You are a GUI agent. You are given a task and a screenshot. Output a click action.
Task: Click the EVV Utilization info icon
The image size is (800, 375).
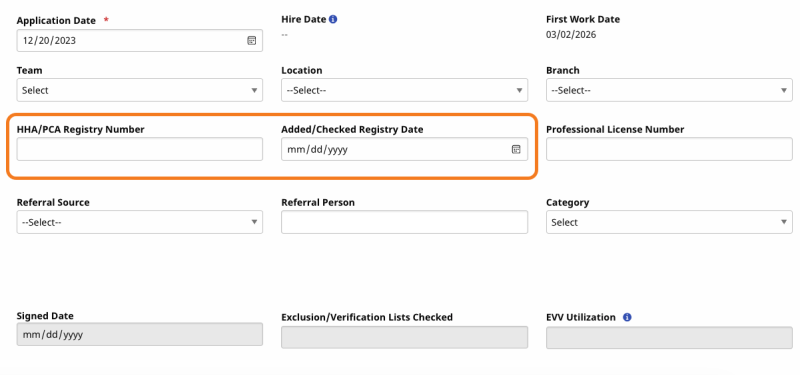pyautogui.click(x=627, y=317)
